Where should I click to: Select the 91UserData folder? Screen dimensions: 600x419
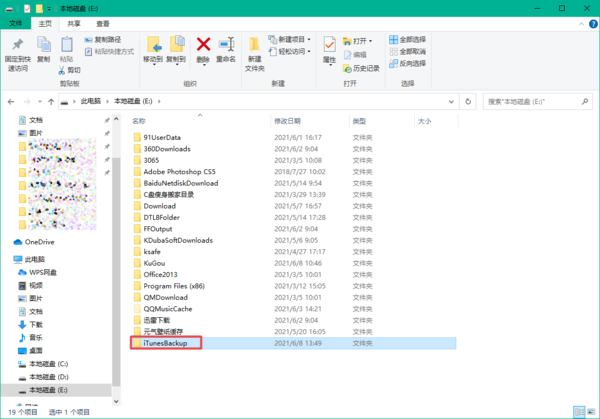pyautogui.click(x=162, y=137)
